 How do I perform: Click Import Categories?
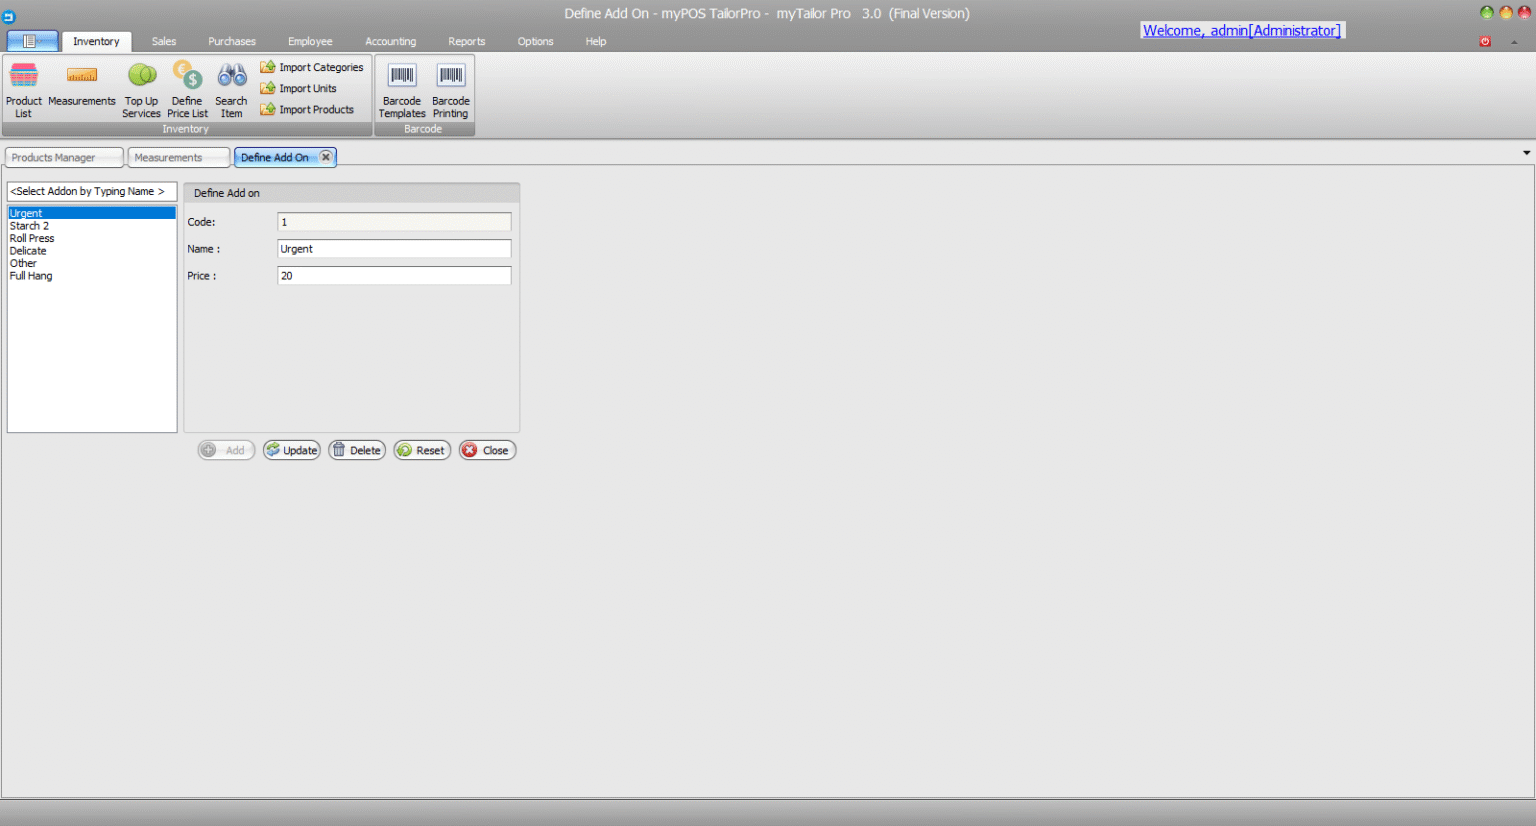(313, 66)
